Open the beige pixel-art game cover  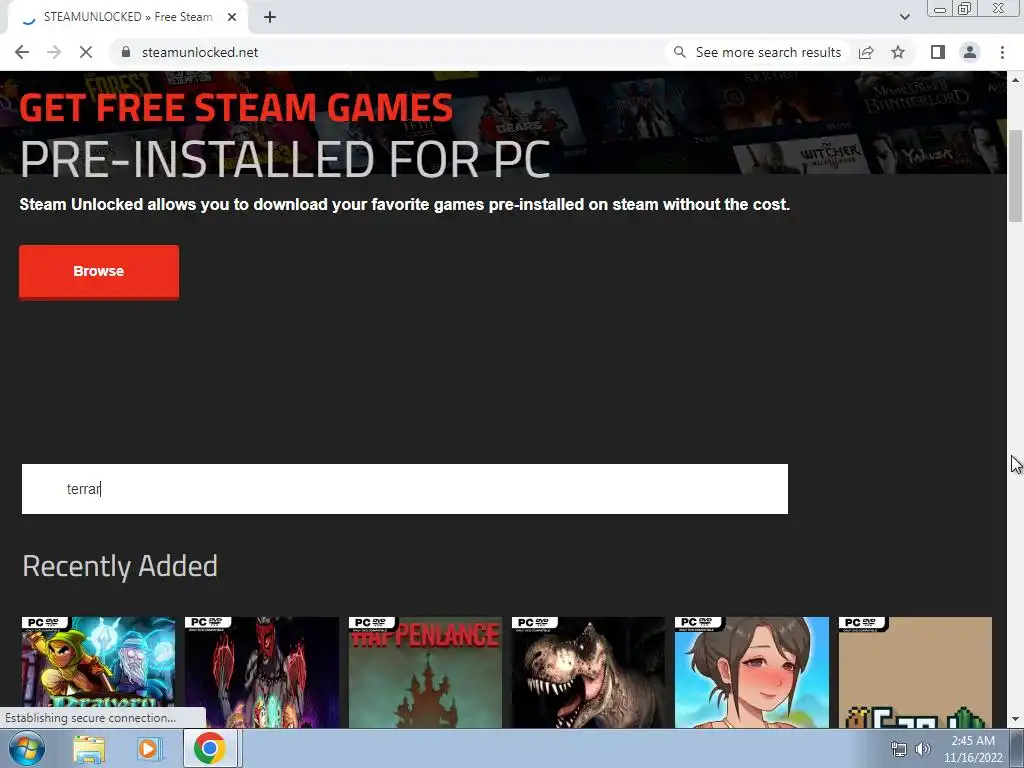coord(915,672)
